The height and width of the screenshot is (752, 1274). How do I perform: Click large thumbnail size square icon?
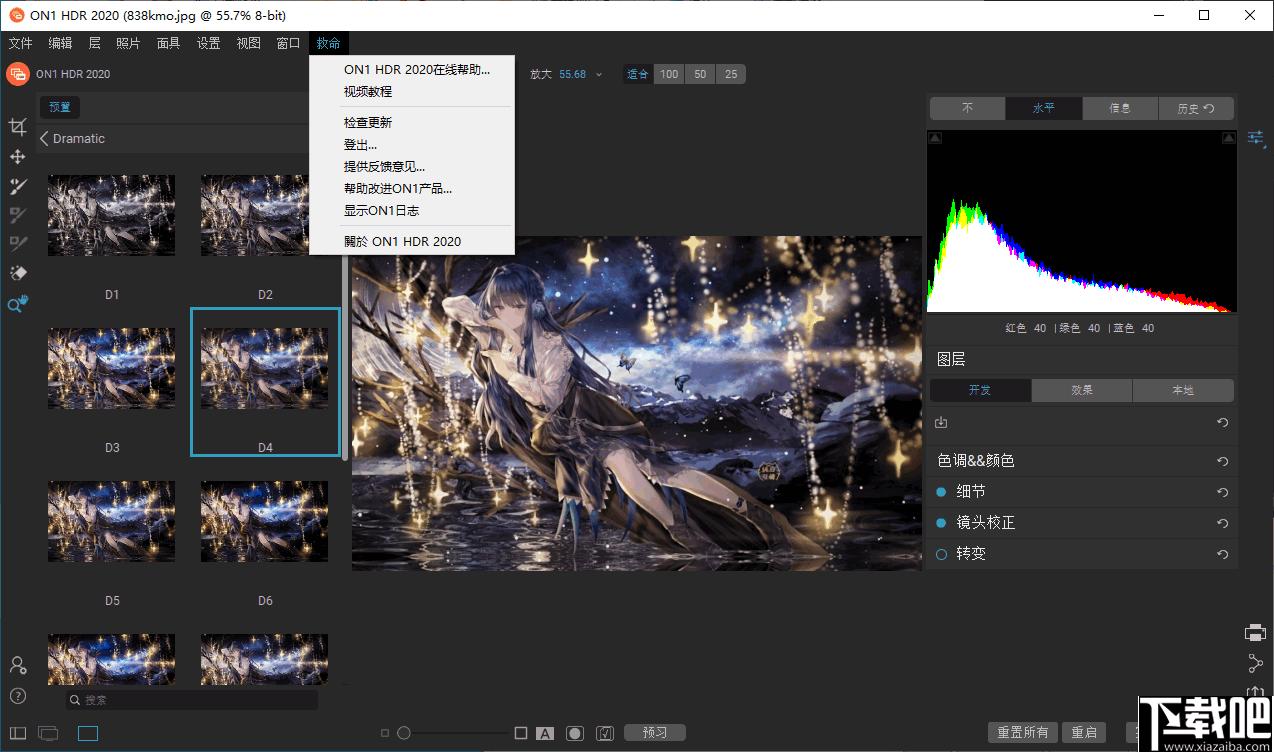(x=521, y=733)
